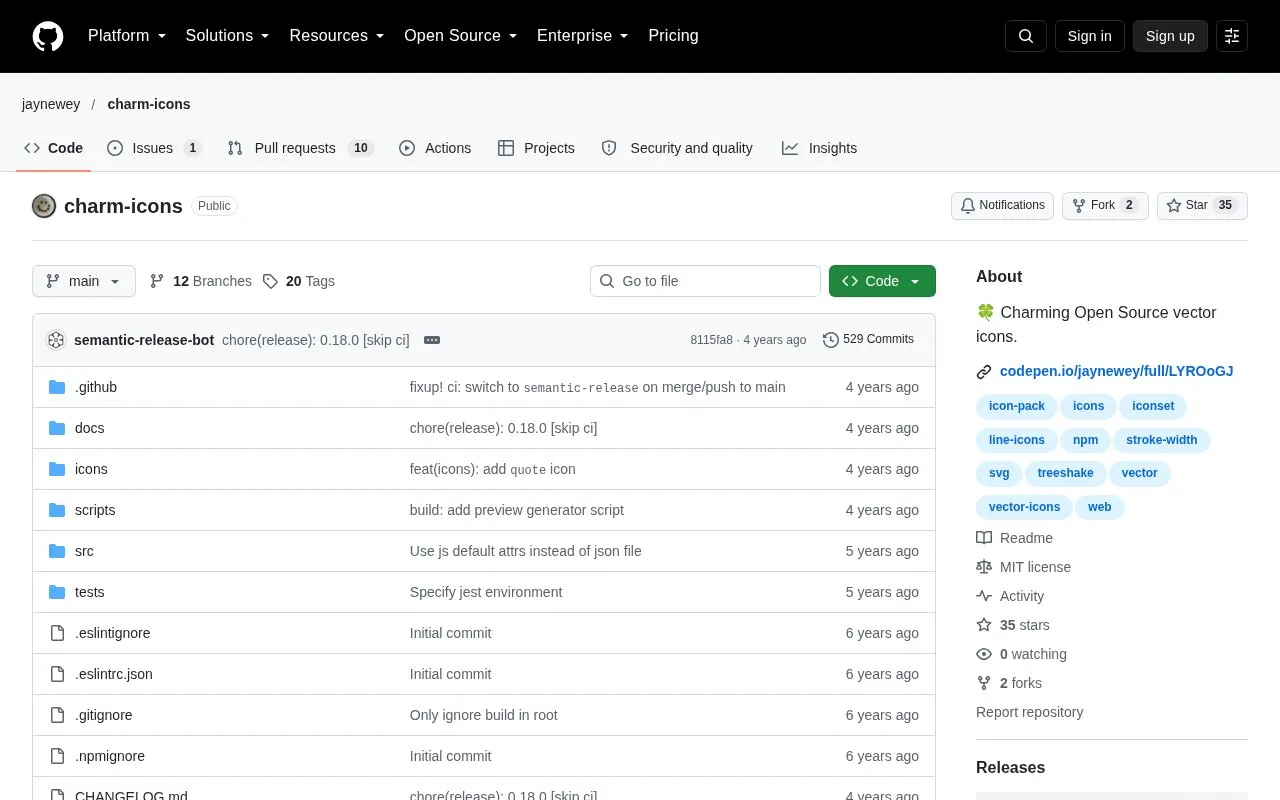Open the search magnifier icon
The width and height of the screenshot is (1280, 800).
coord(1026,36)
